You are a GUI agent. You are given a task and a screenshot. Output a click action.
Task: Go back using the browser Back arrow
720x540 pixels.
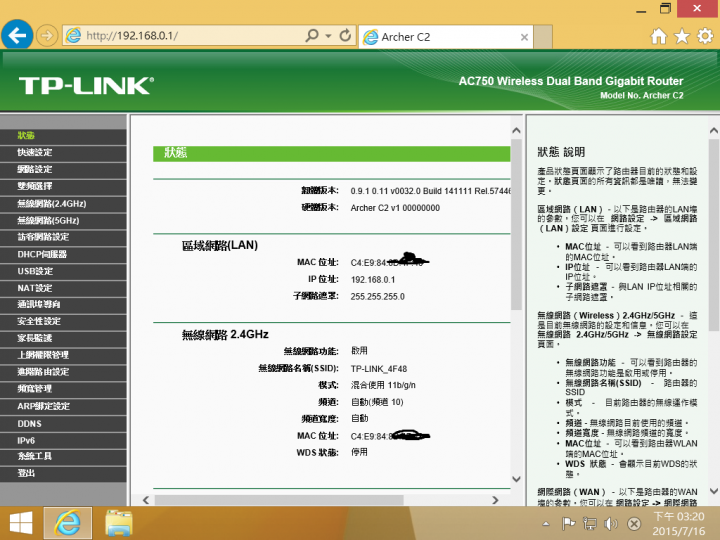[17, 35]
